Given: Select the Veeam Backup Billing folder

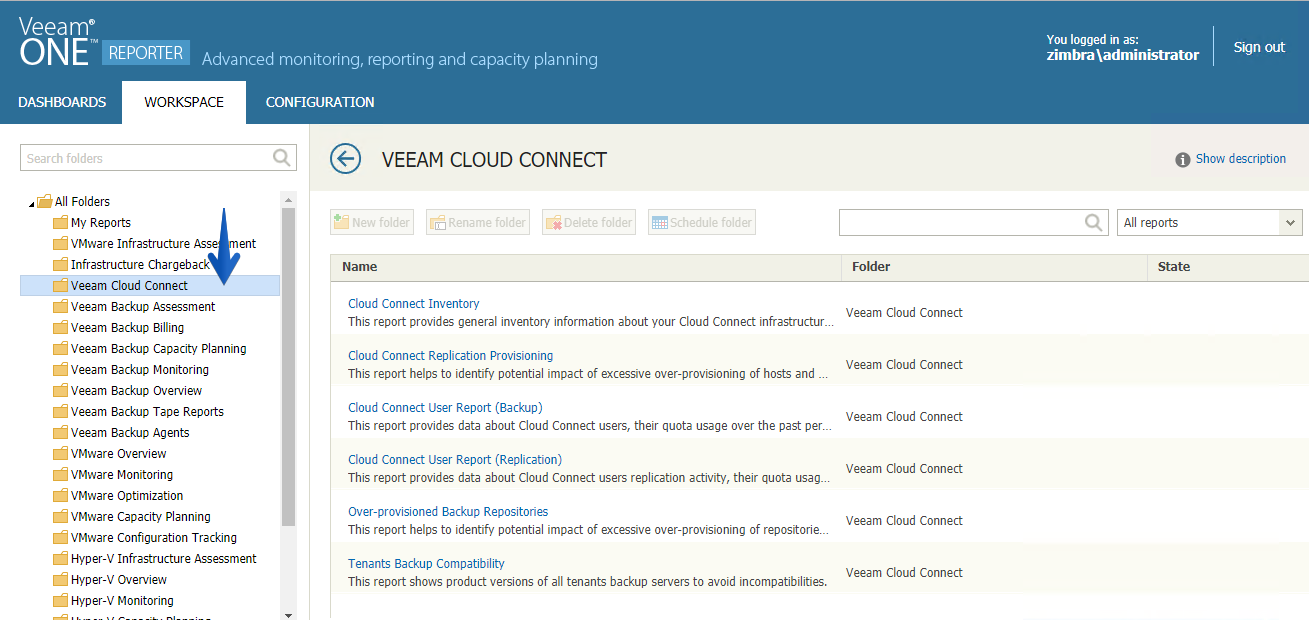Looking at the screenshot, I should pos(127,328).
